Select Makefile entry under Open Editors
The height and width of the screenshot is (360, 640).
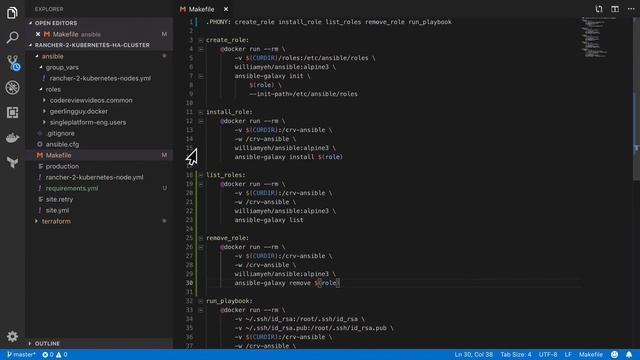(x=100, y=34)
